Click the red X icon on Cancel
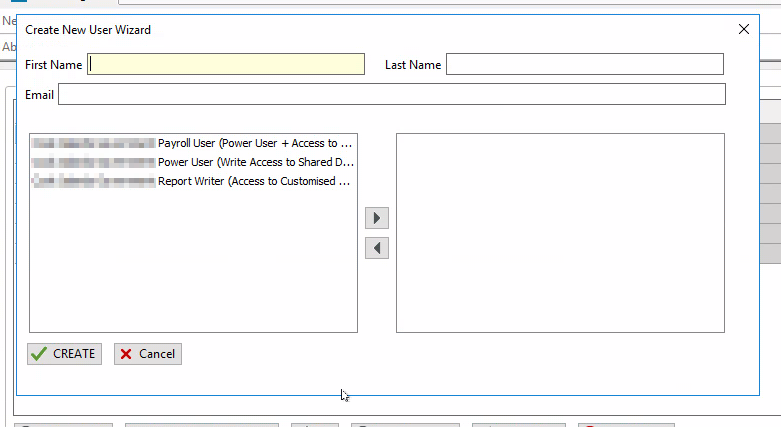 tap(125, 354)
